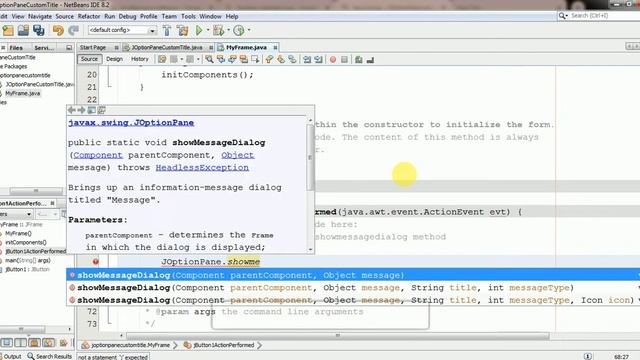
Task: Select the Source view button
Action: (x=89, y=59)
